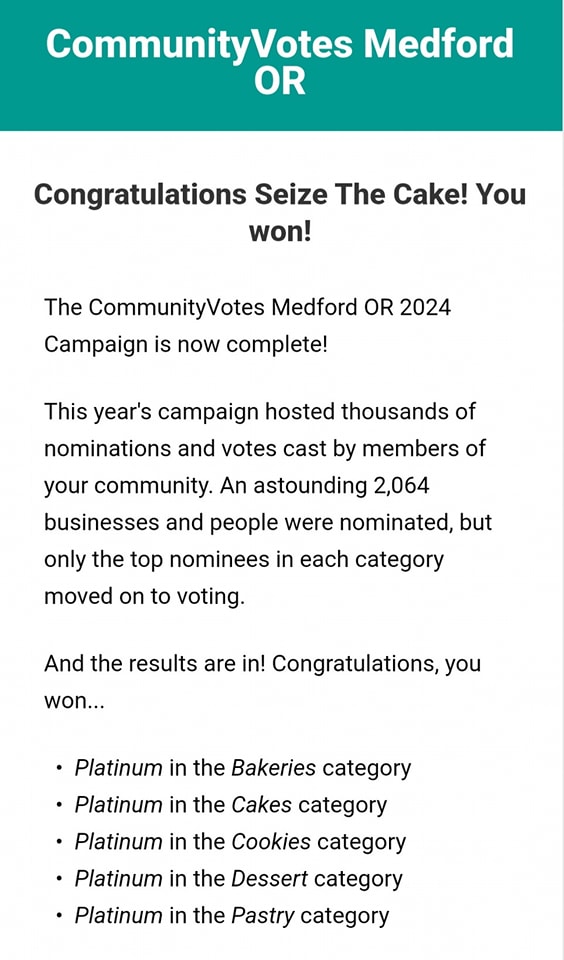Click the "The CommunityVotes Medford OR 2024" line
This screenshot has height=960, width=564.
pyautogui.click(x=247, y=307)
